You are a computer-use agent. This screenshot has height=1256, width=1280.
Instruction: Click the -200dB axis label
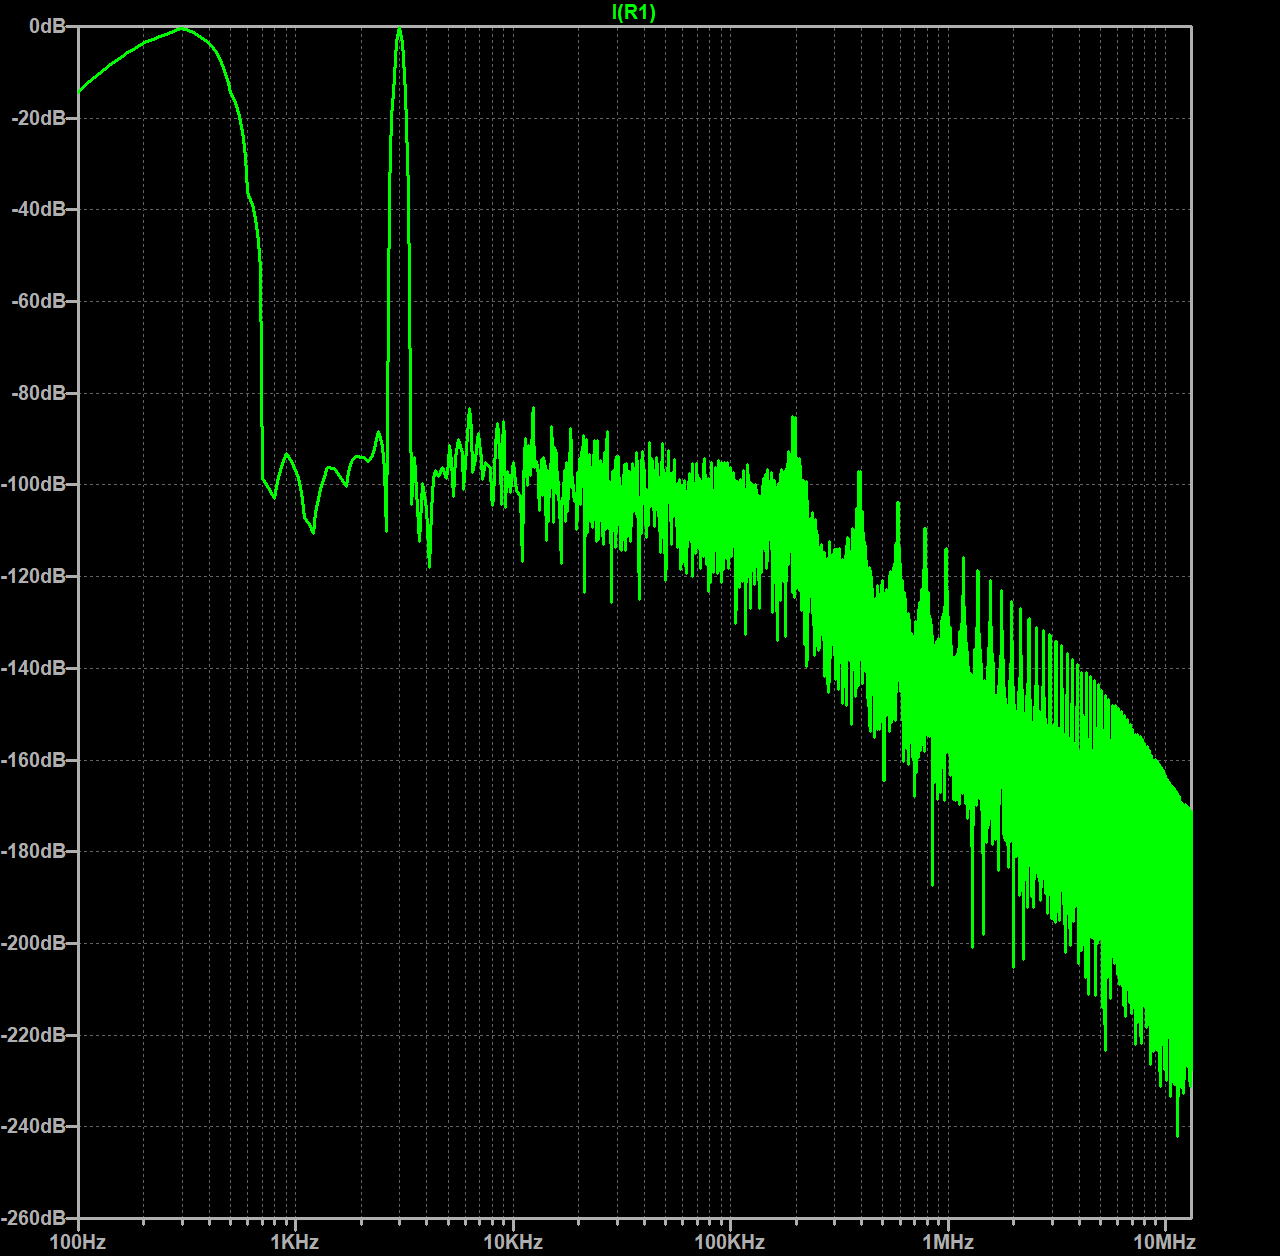[34, 943]
